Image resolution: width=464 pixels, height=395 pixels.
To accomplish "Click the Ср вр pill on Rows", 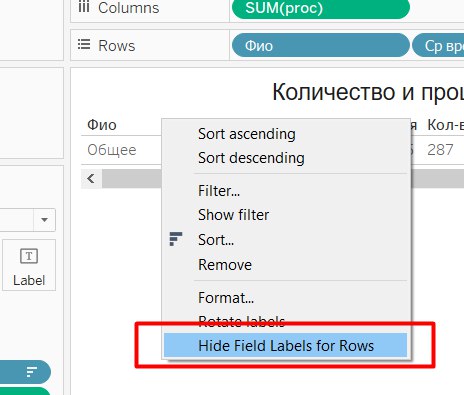I will (438, 46).
